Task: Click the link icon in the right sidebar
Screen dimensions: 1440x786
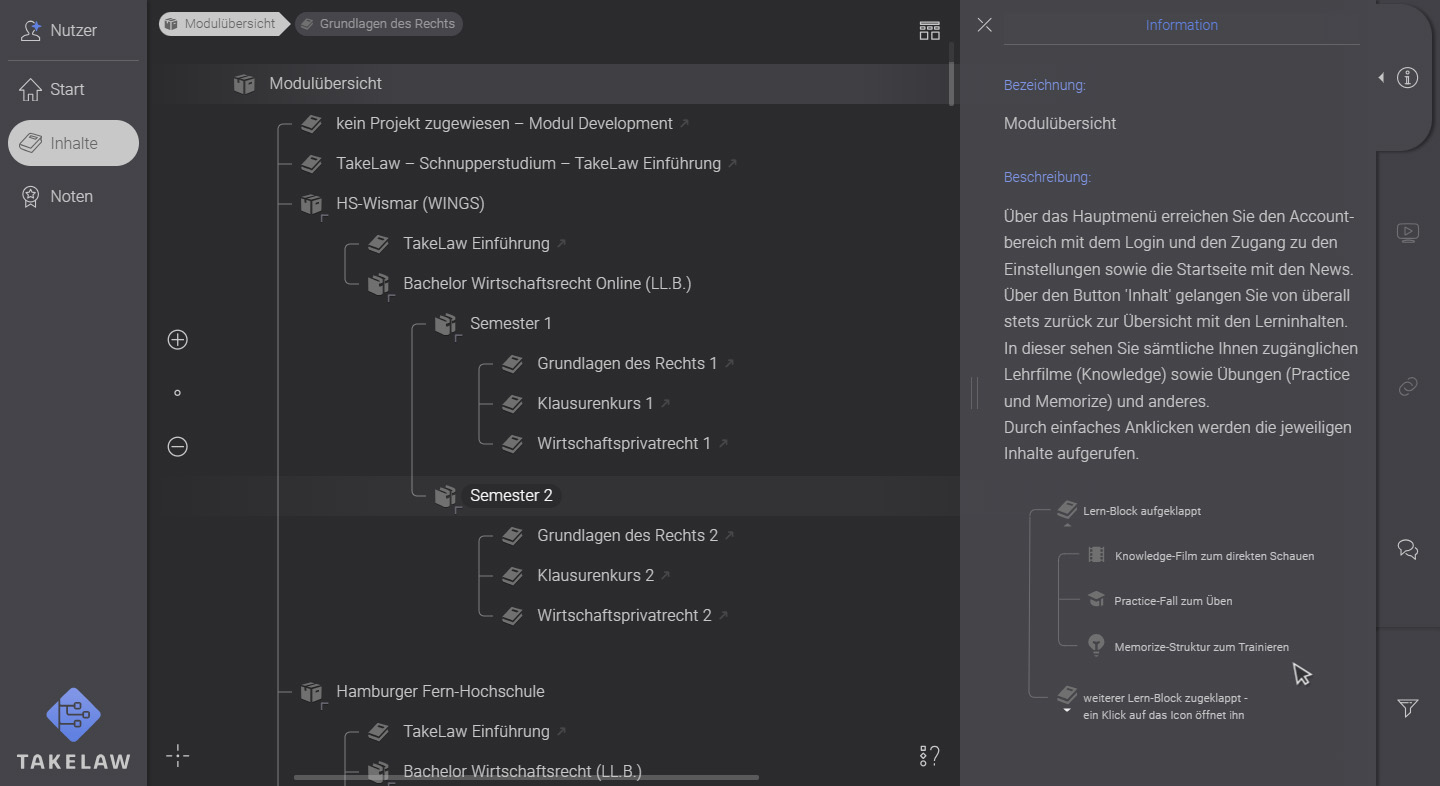Action: (x=1408, y=387)
